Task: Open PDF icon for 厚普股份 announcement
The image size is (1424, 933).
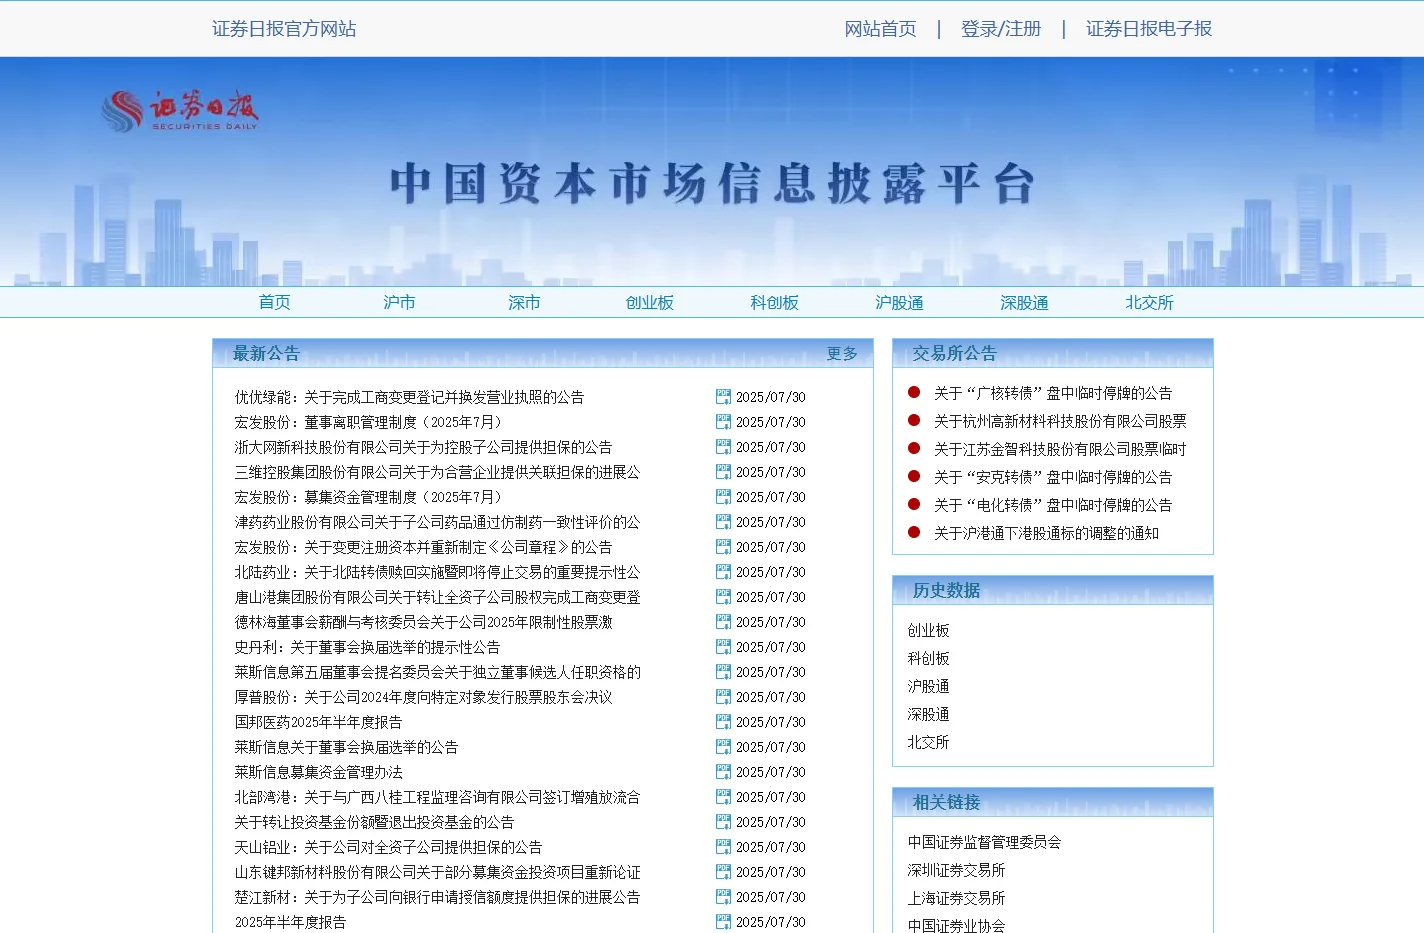Action: (723, 697)
